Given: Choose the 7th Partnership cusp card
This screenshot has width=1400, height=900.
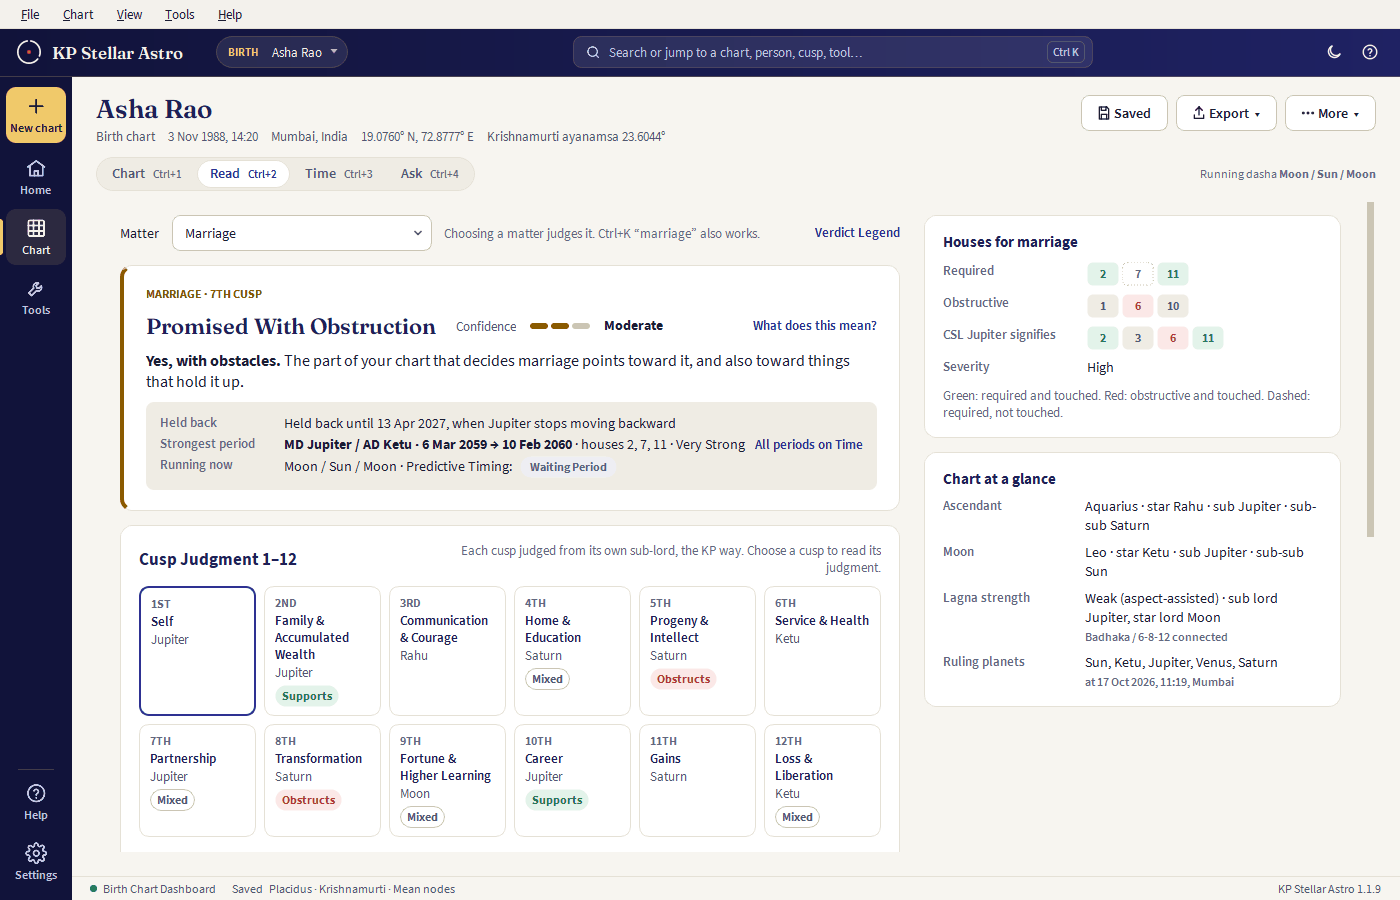Looking at the screenshot, I should pos(198,780).
